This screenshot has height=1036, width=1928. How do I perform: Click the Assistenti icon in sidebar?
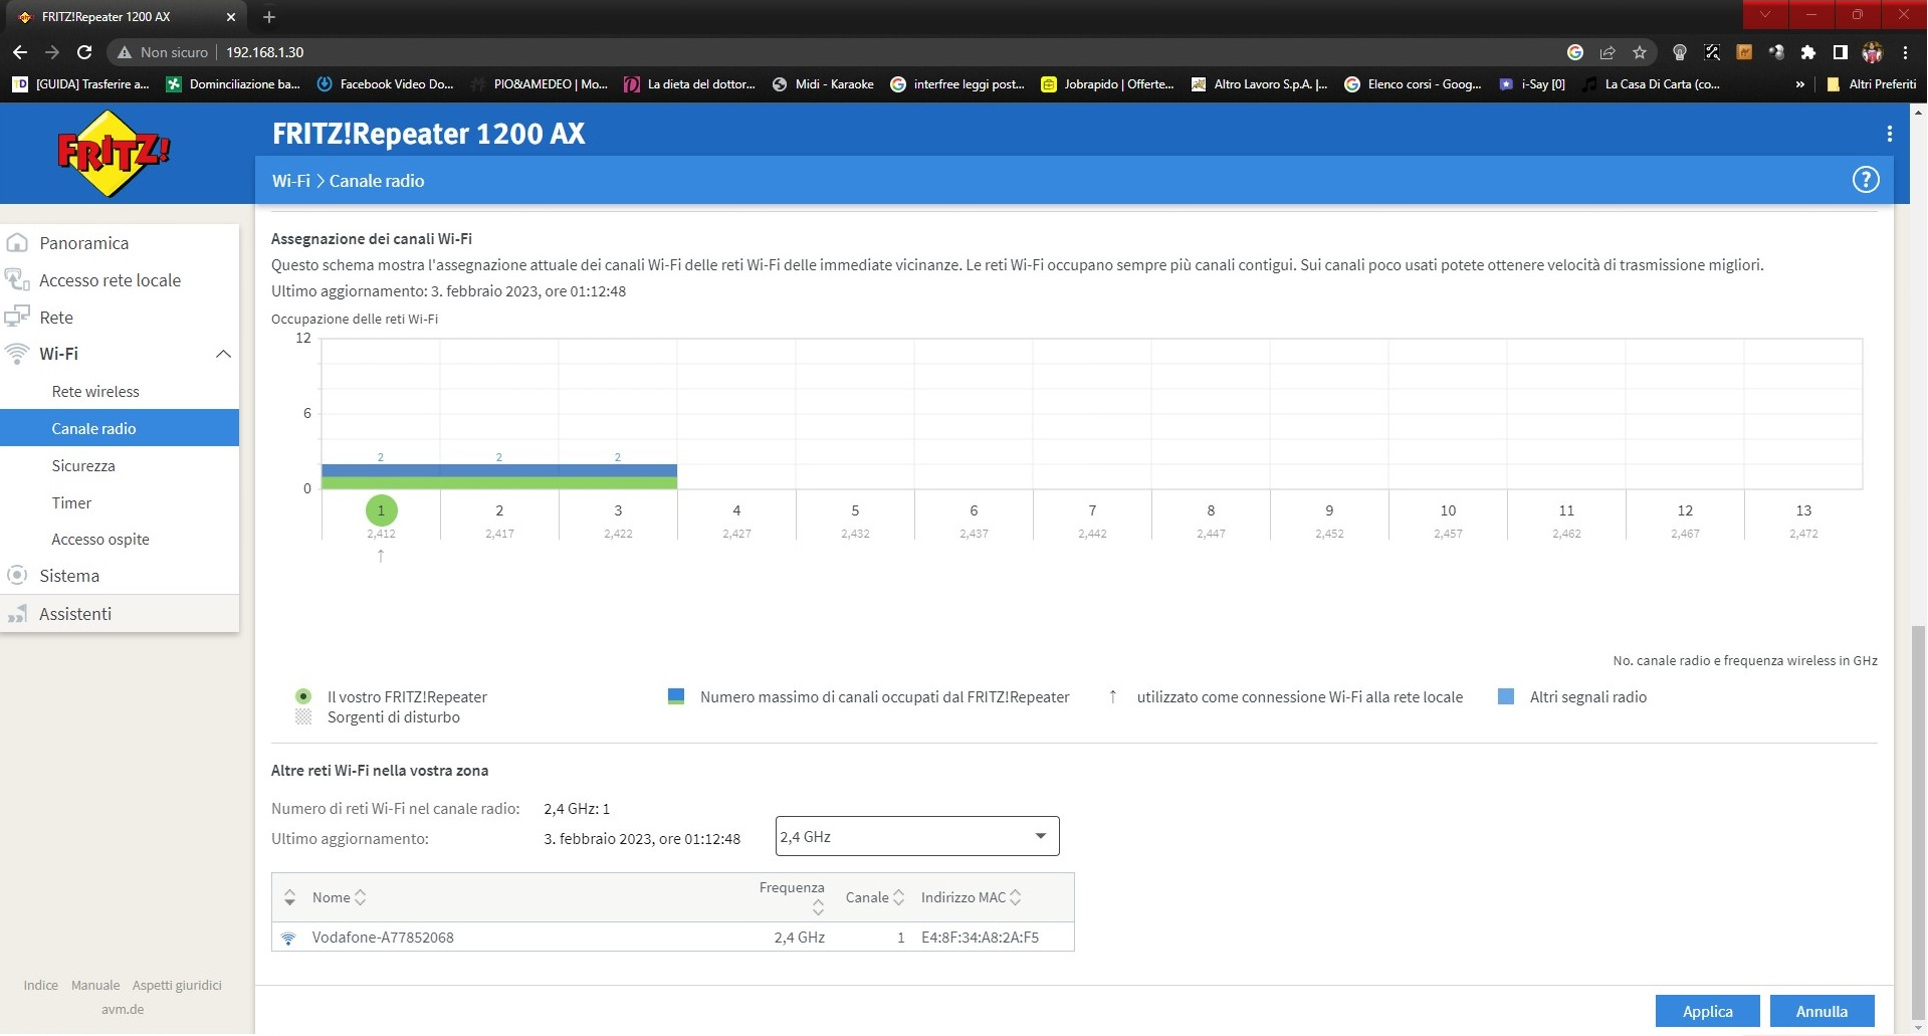click(17, 614)
